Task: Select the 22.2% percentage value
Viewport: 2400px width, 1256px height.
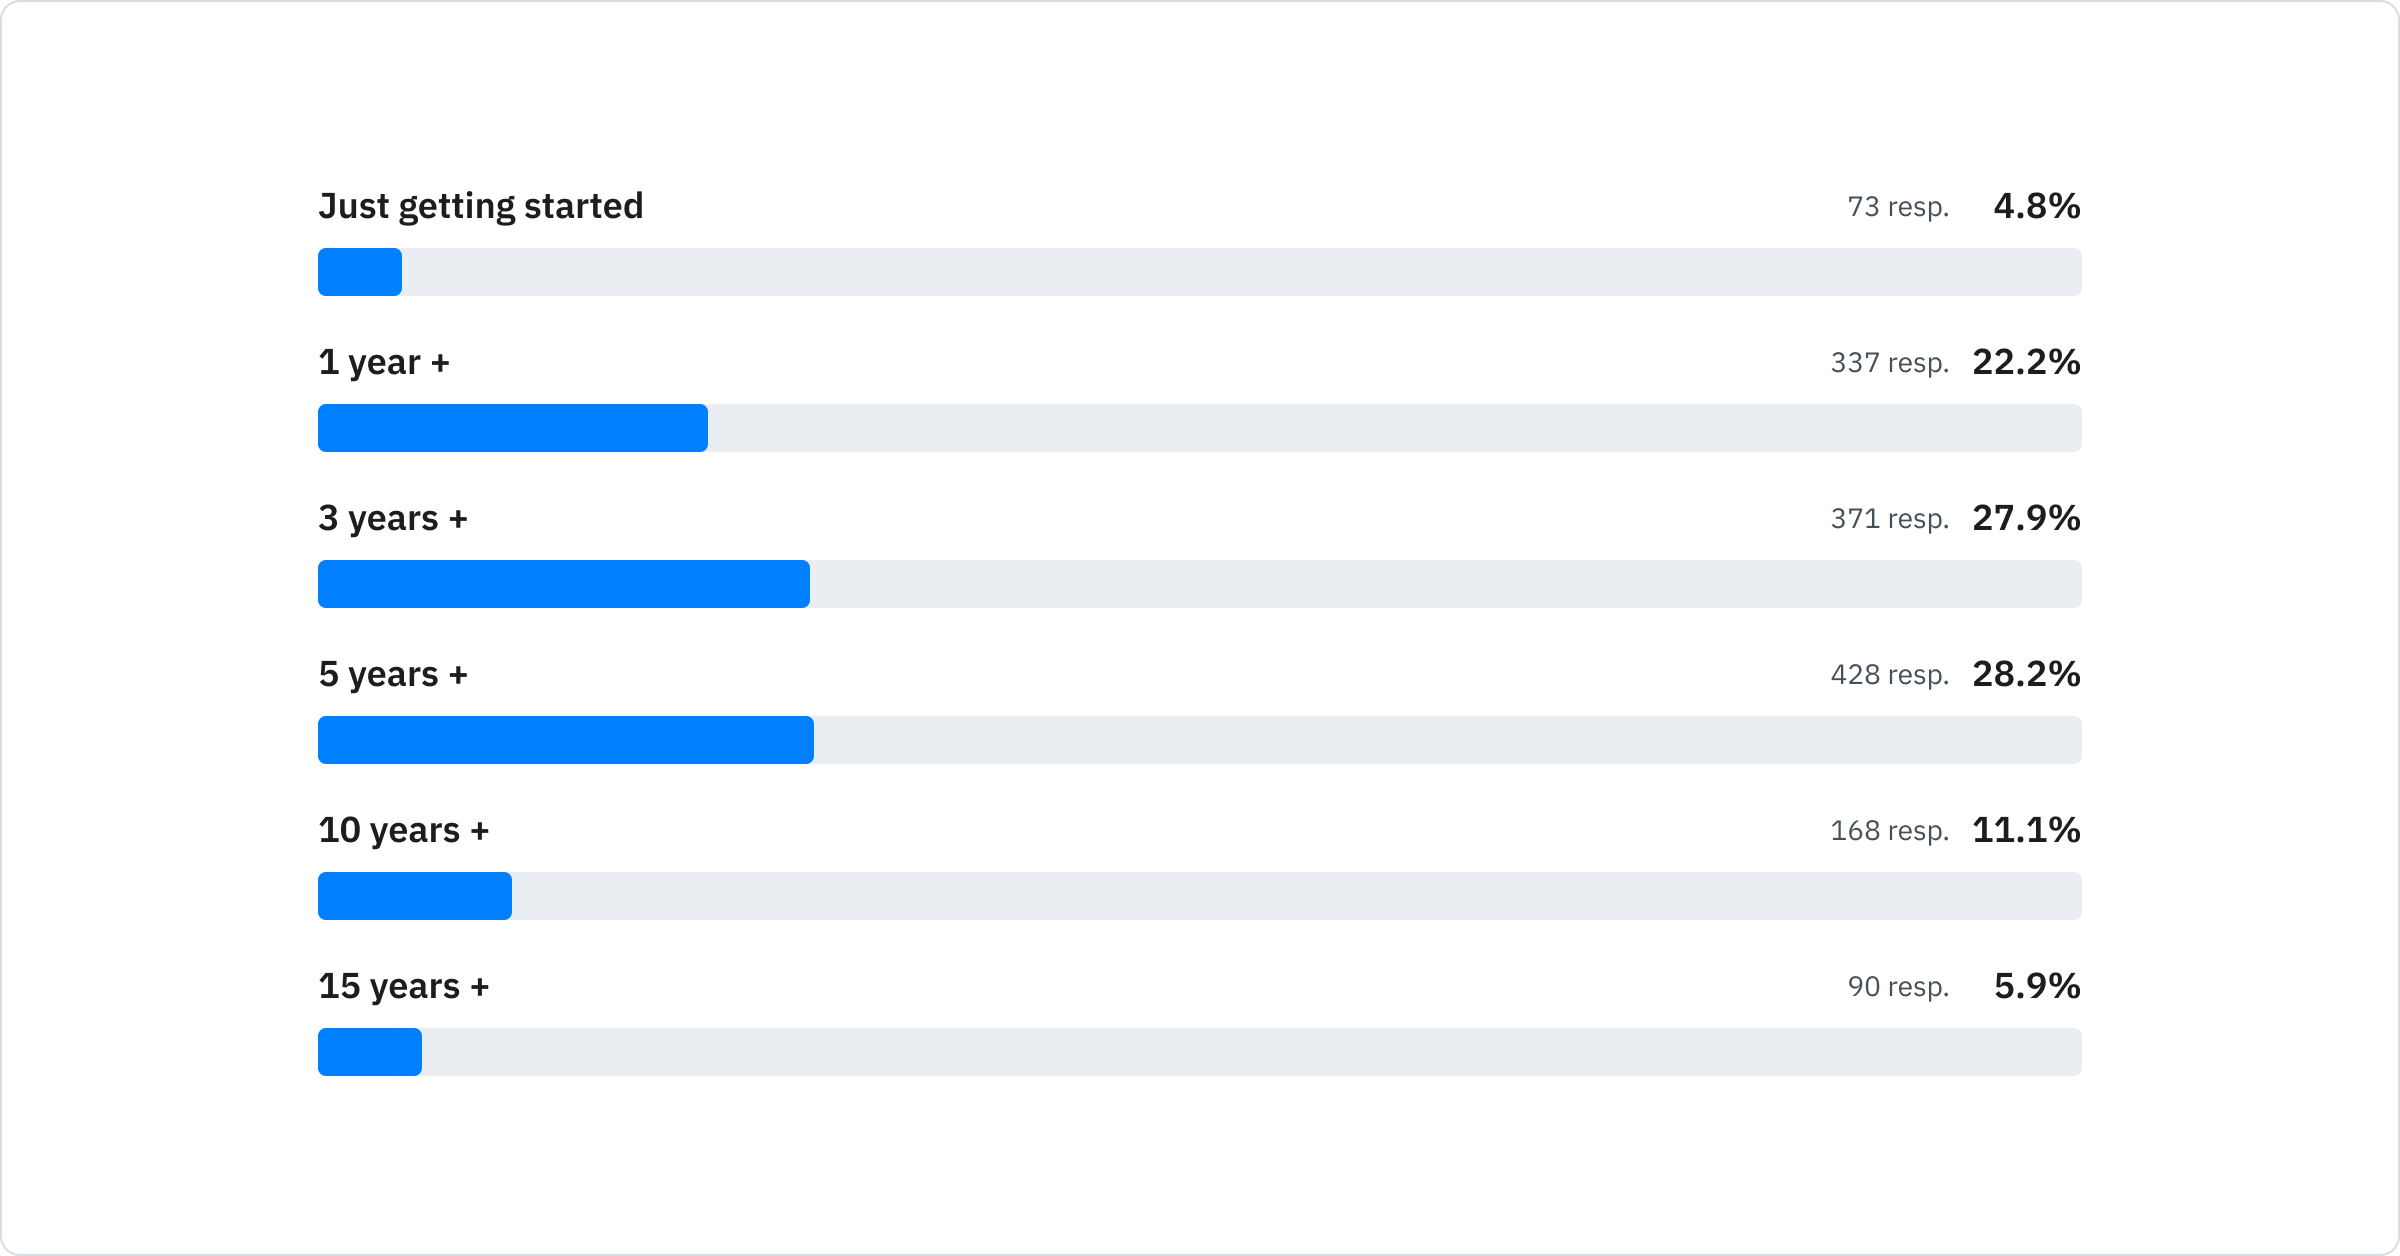Action: tap(2026, 362)
